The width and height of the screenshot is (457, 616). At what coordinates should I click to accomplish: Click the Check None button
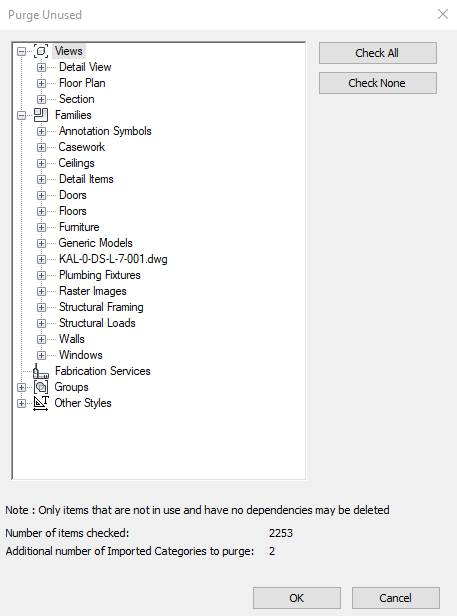point(378,83)
